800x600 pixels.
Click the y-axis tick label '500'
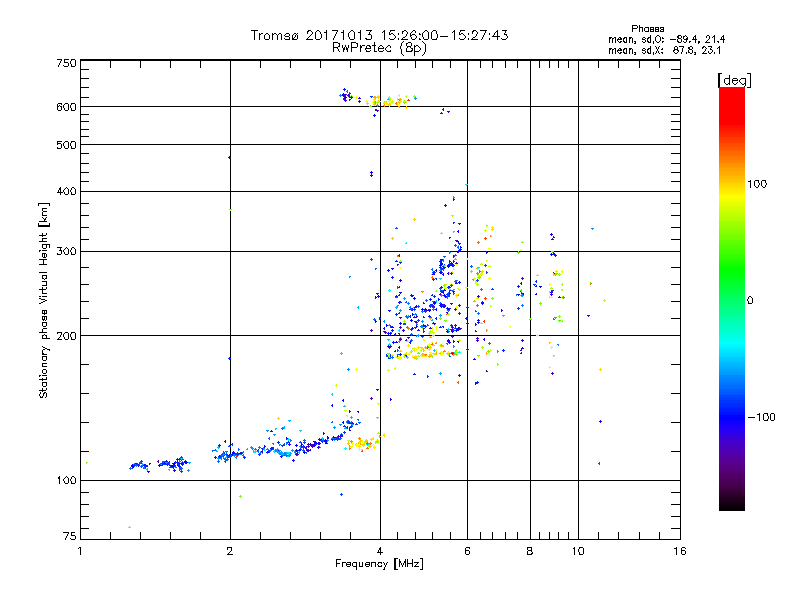coord(67,145)
